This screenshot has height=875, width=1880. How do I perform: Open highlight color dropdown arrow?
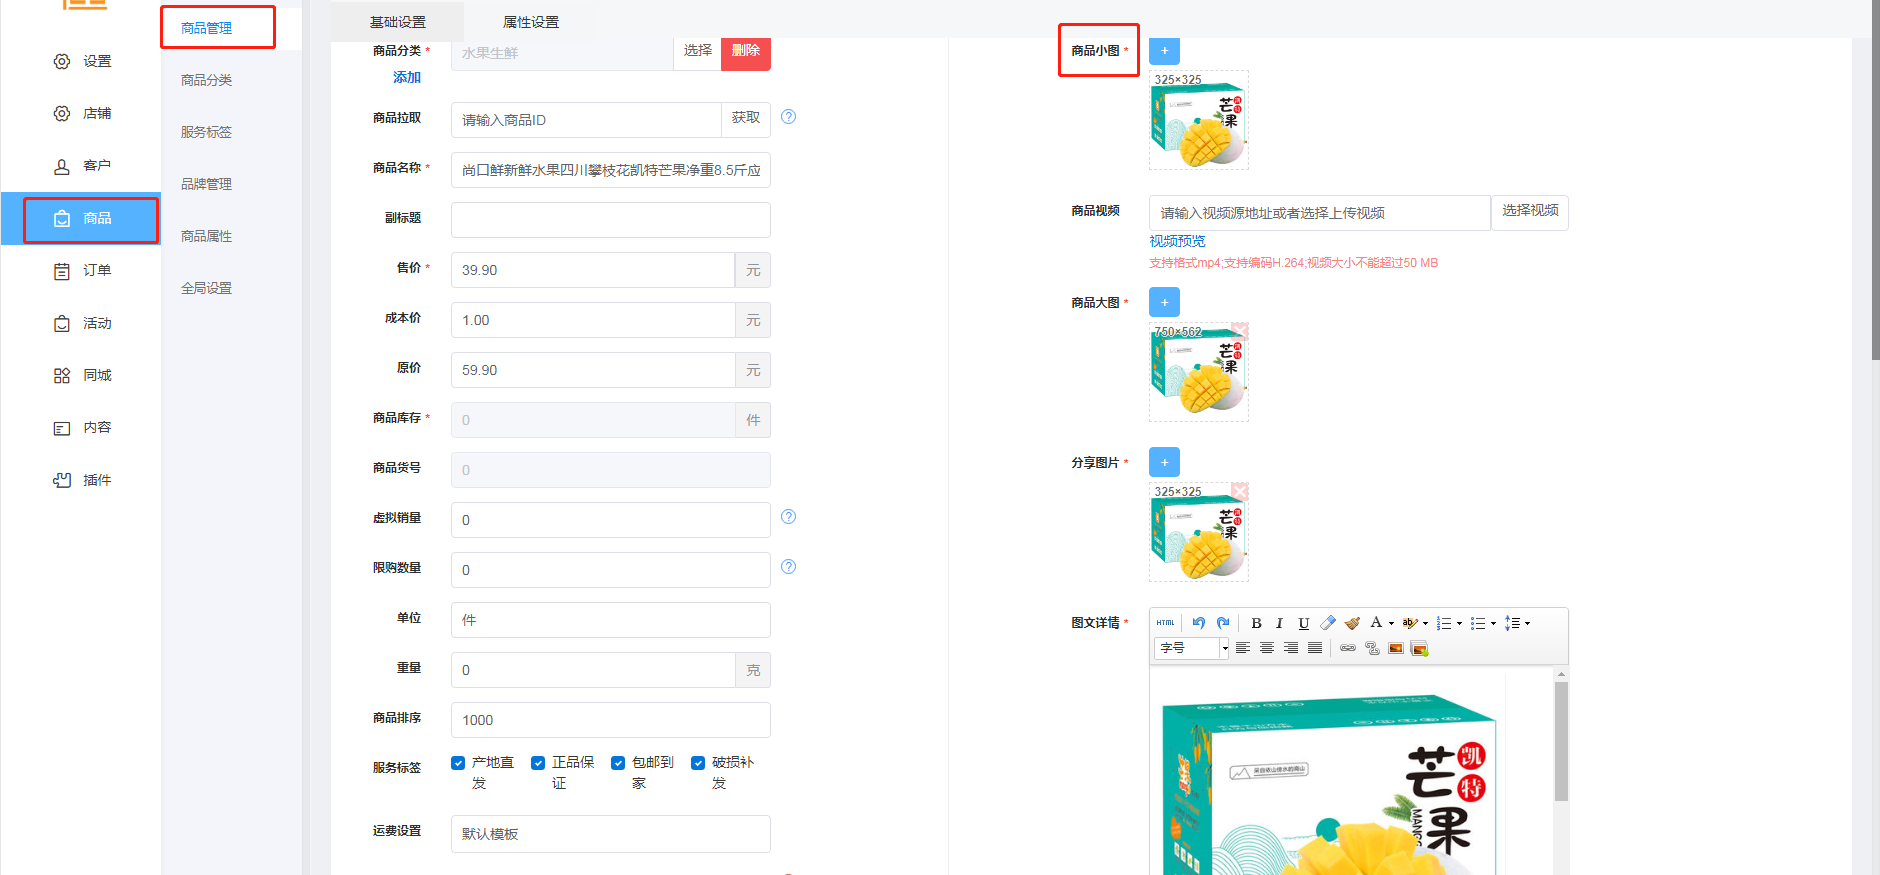click(1425, 623)
